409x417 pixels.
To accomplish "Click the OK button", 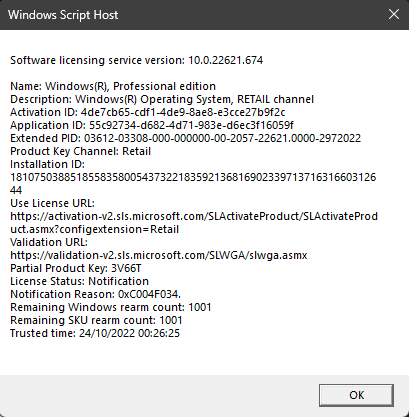I will point(356,395).
